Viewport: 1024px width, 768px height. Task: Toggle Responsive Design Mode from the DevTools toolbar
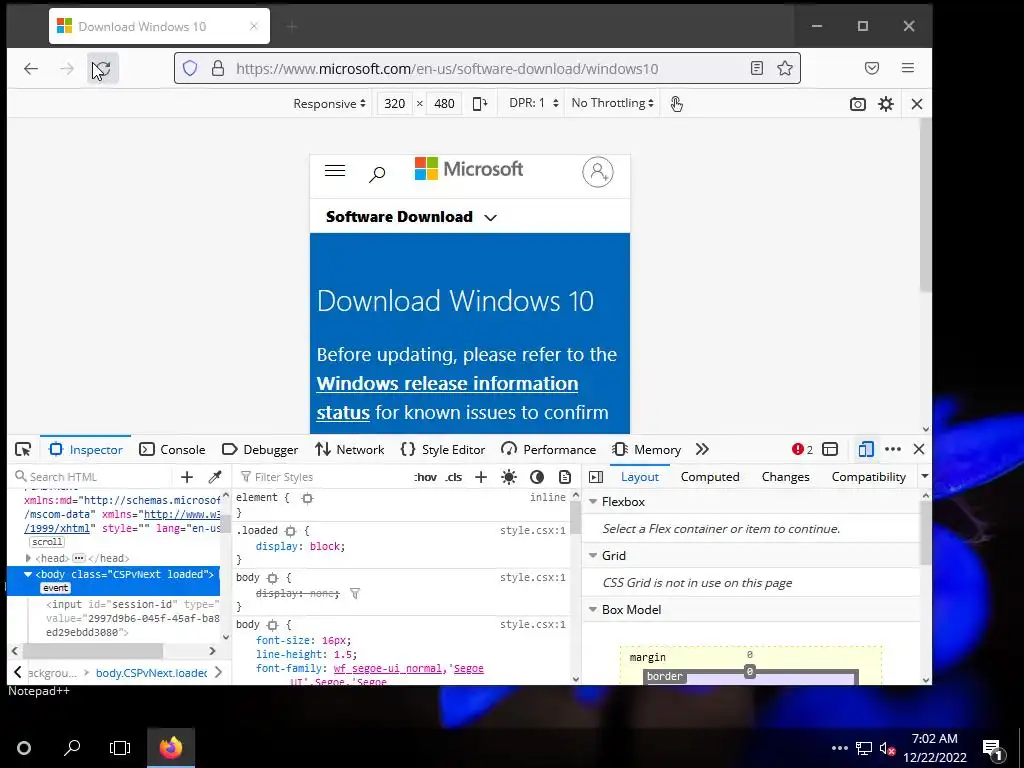point(866,449)
